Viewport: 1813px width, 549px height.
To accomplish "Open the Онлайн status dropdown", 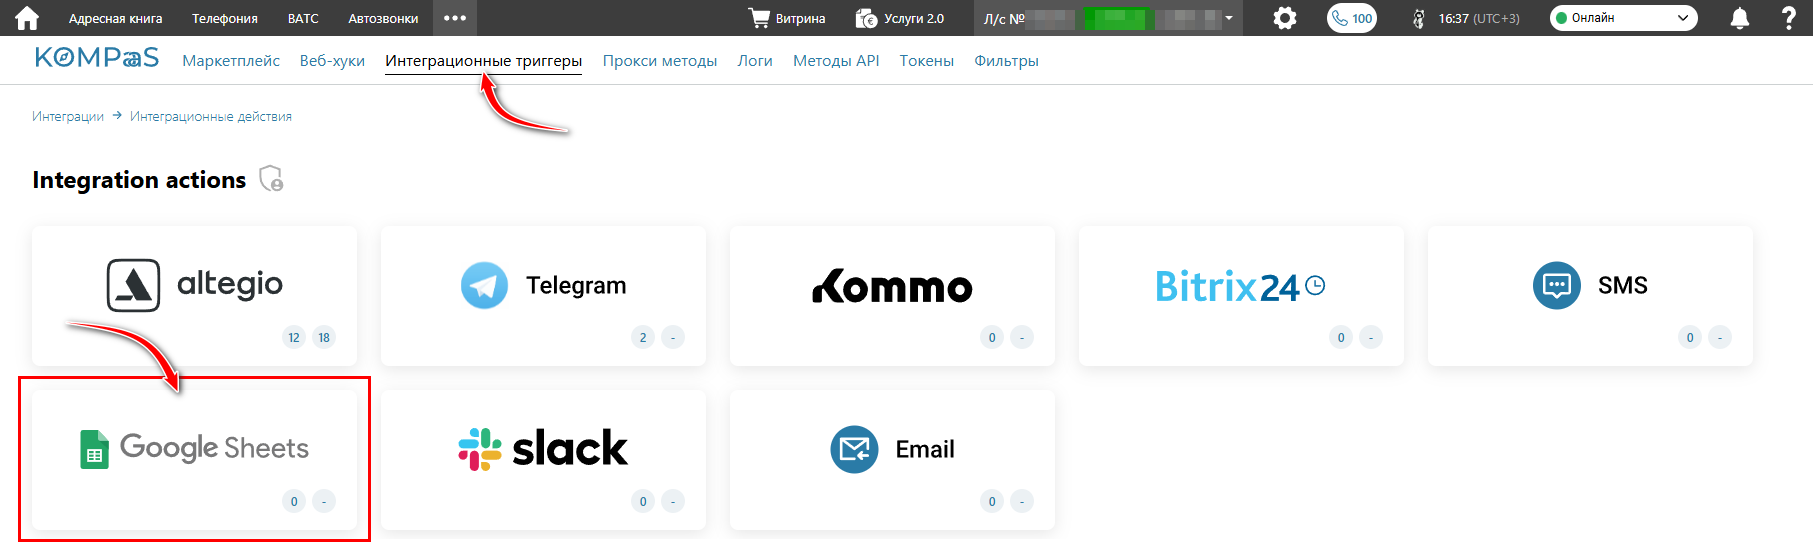I will [1623, 18].
